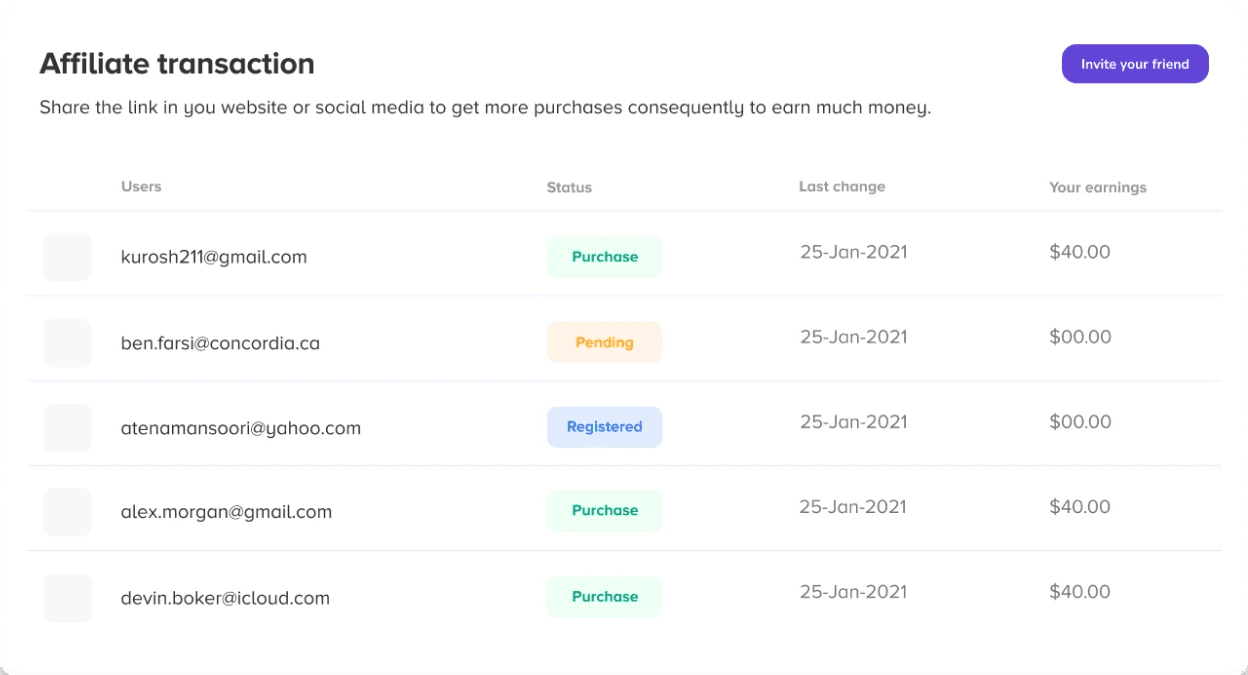
Task: Click the Pending status badge
Action: (x=604, y=342)
